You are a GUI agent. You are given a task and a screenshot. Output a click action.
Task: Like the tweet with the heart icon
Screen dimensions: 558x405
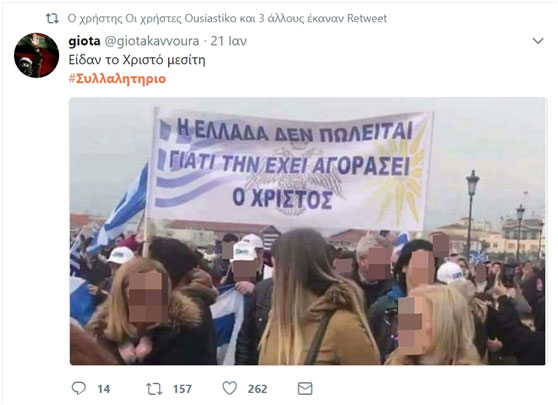click(x=230, y=388)
